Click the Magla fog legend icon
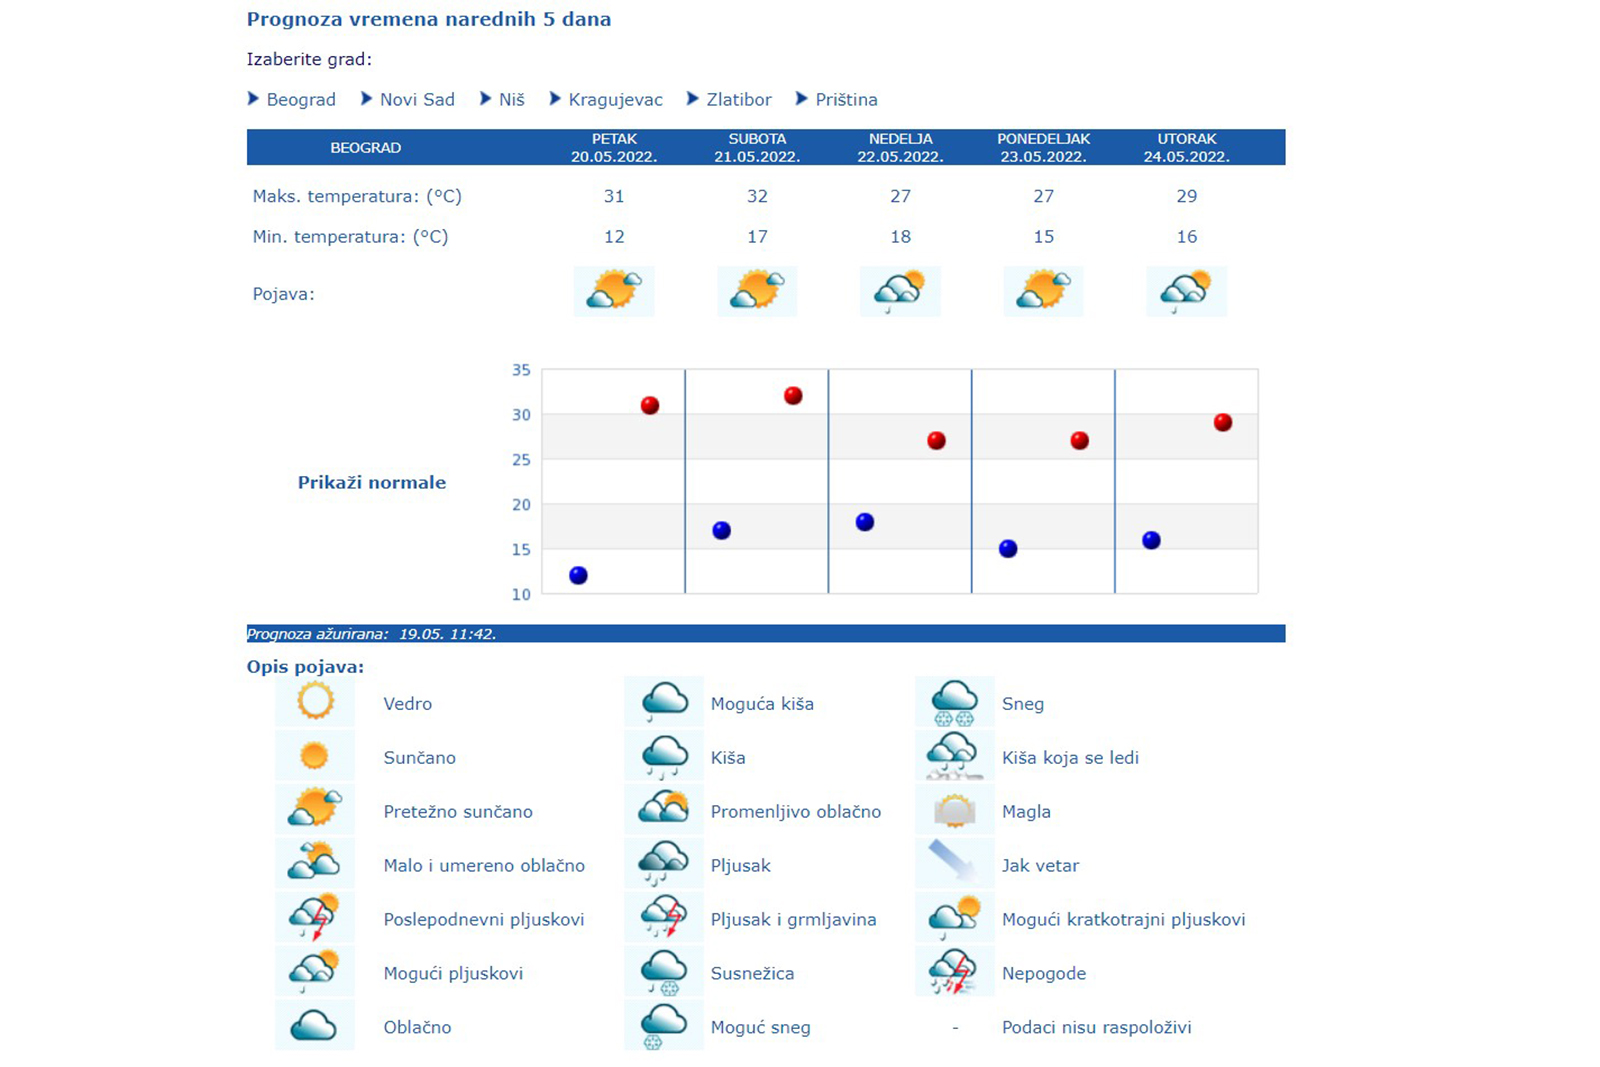 point(954,810)
